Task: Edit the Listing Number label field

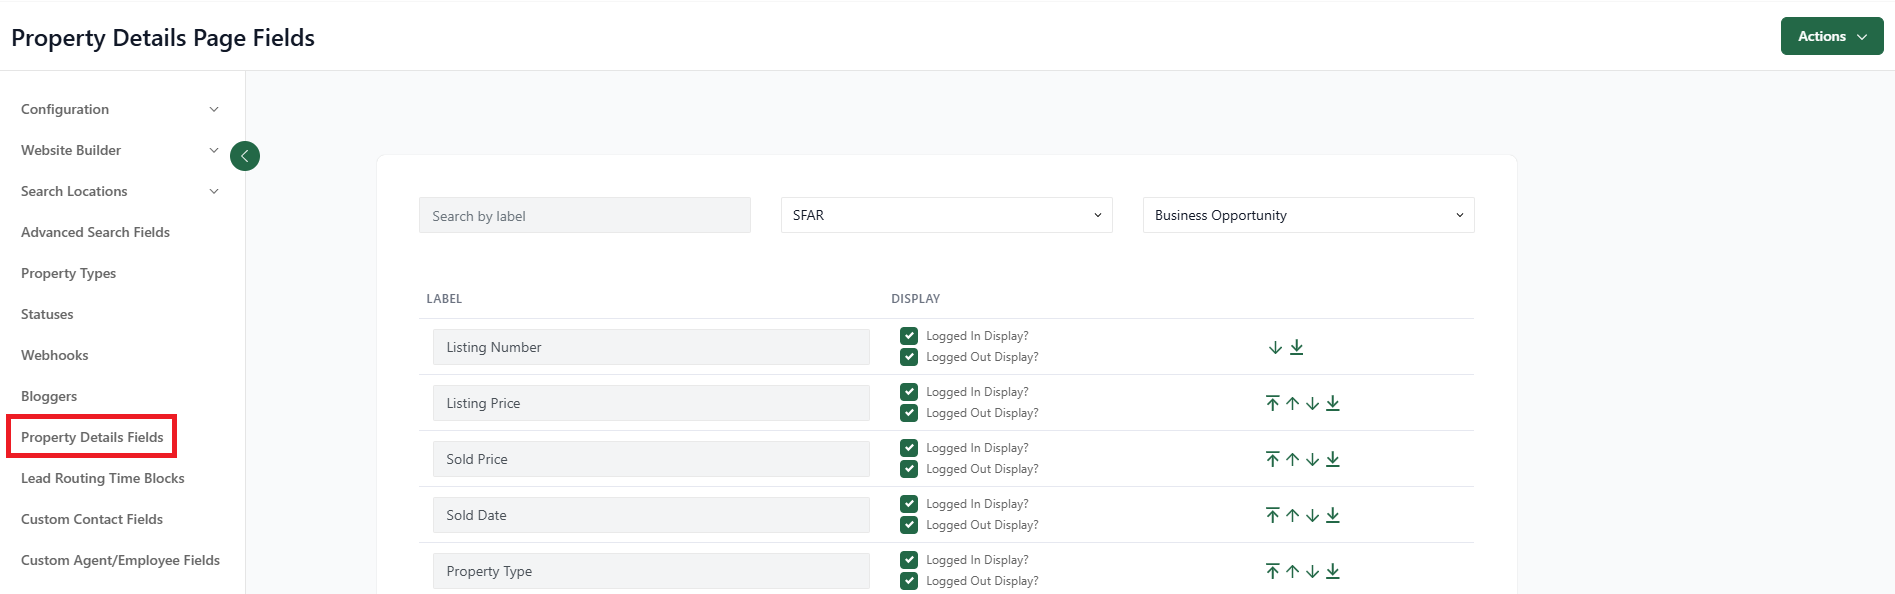Action: 651,347
